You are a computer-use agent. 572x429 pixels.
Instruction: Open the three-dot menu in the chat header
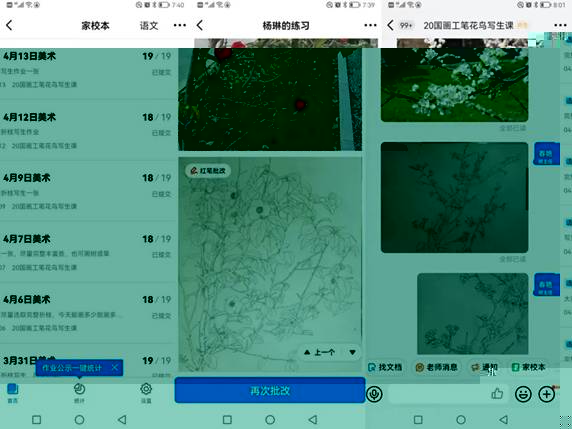[x=560, y=26]
